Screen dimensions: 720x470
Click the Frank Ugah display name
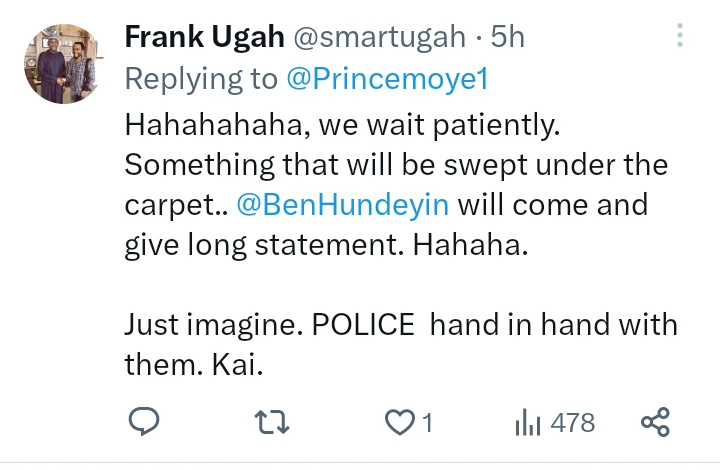coord(203,37)
